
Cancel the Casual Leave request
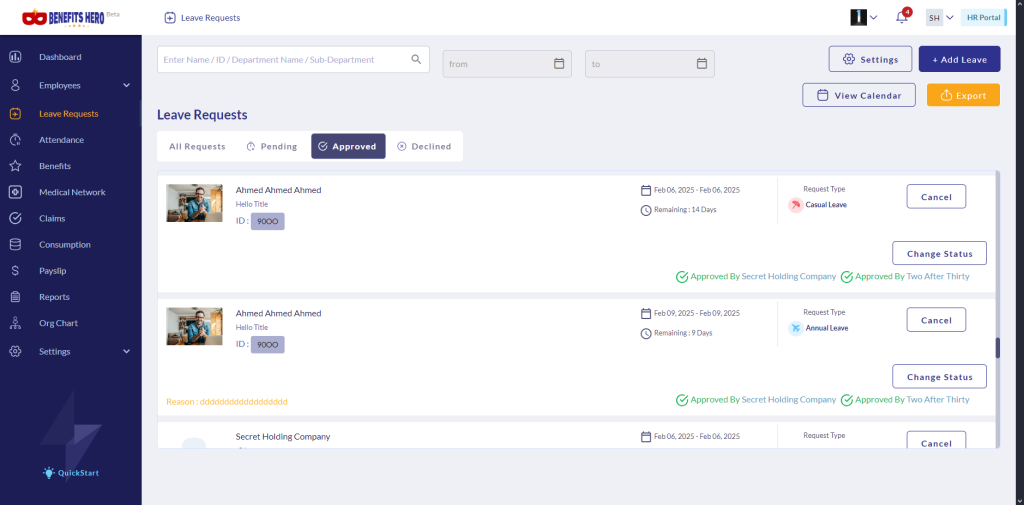coord(936,197)
